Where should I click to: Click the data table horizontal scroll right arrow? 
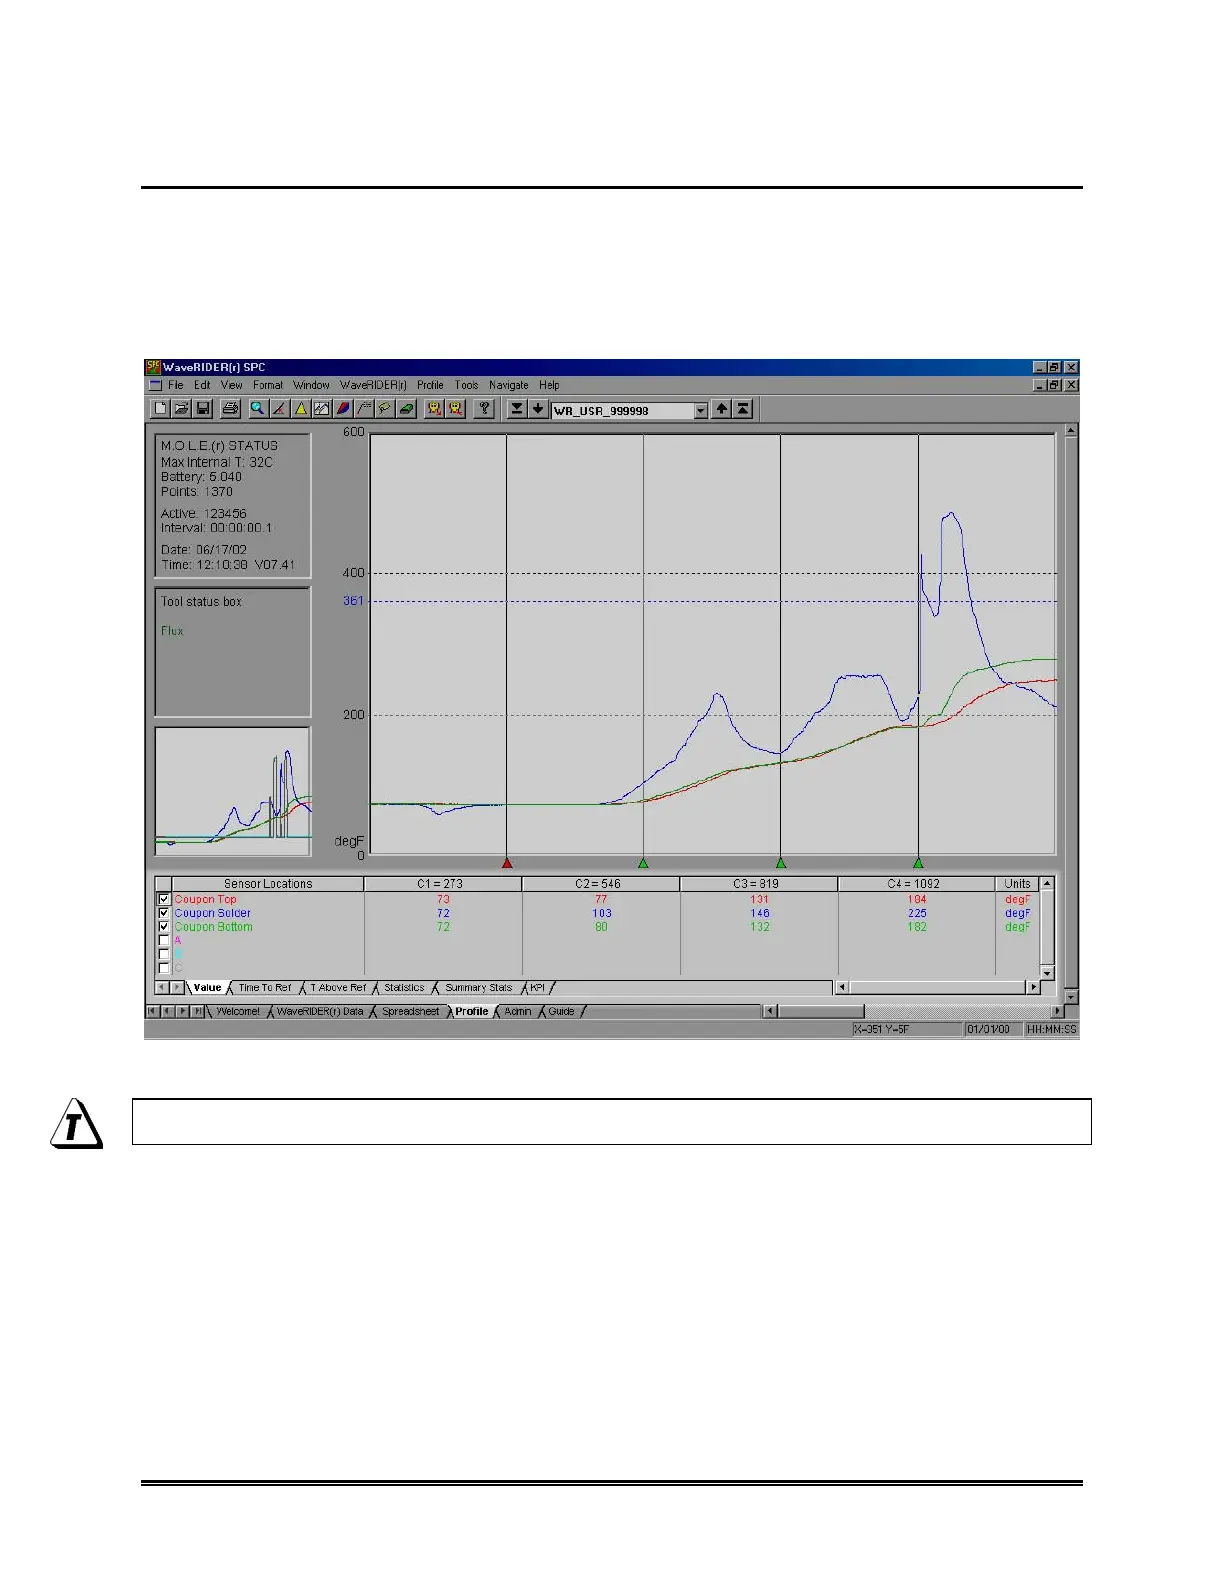[x=1034, y=988]
